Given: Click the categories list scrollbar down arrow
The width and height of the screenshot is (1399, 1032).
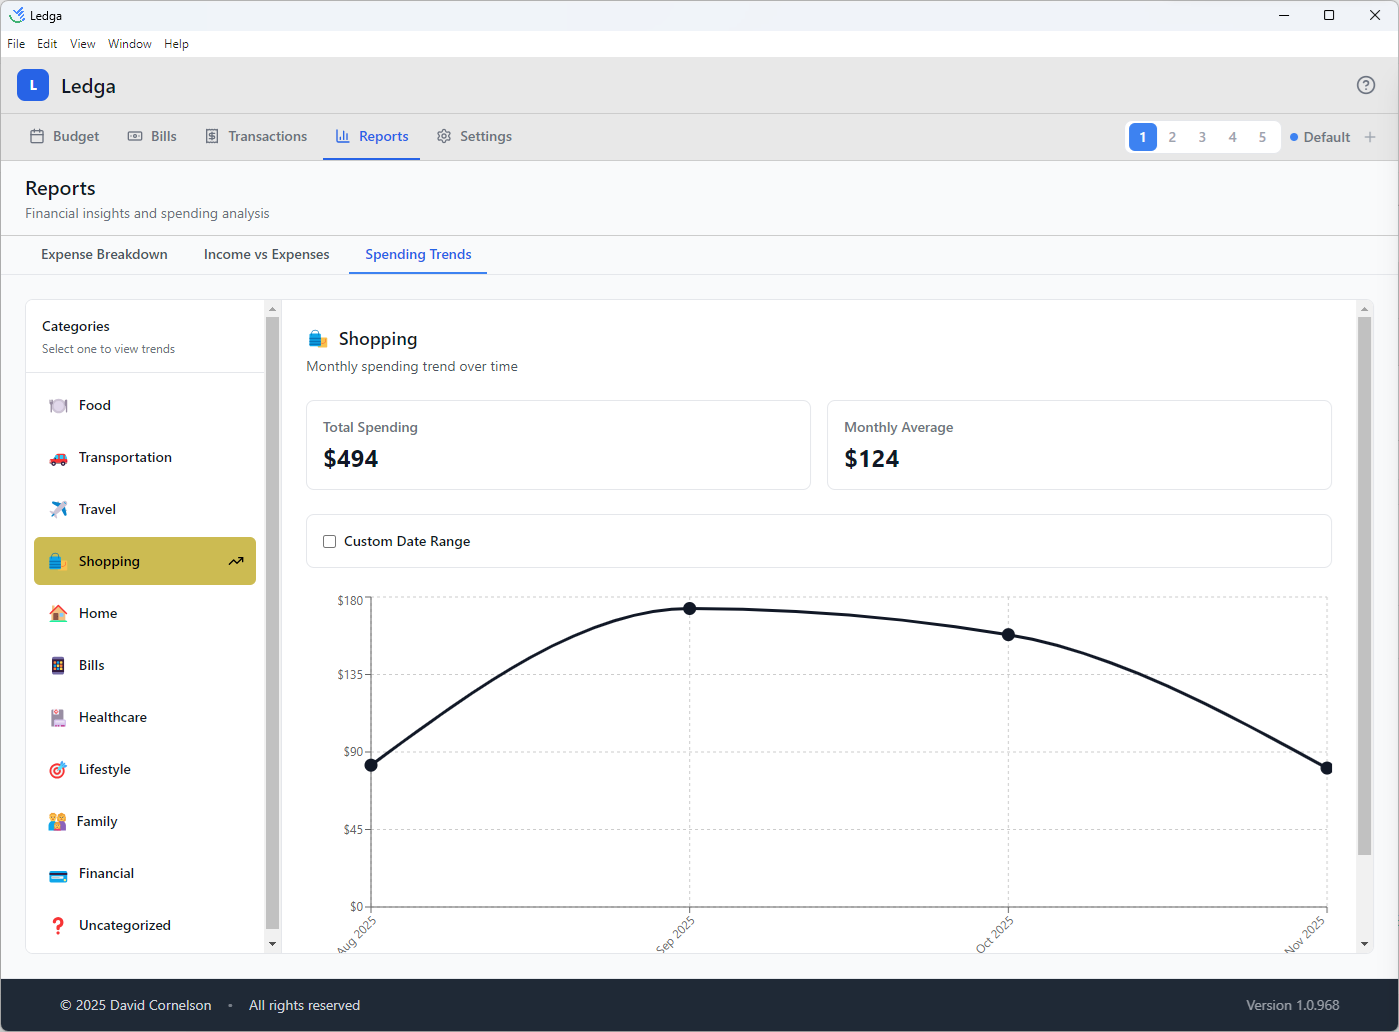Looking at the screenshot, I should (272, 943).
